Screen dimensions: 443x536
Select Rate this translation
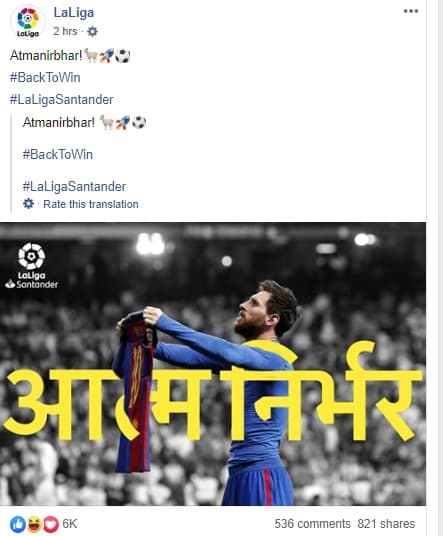[91, 204]
